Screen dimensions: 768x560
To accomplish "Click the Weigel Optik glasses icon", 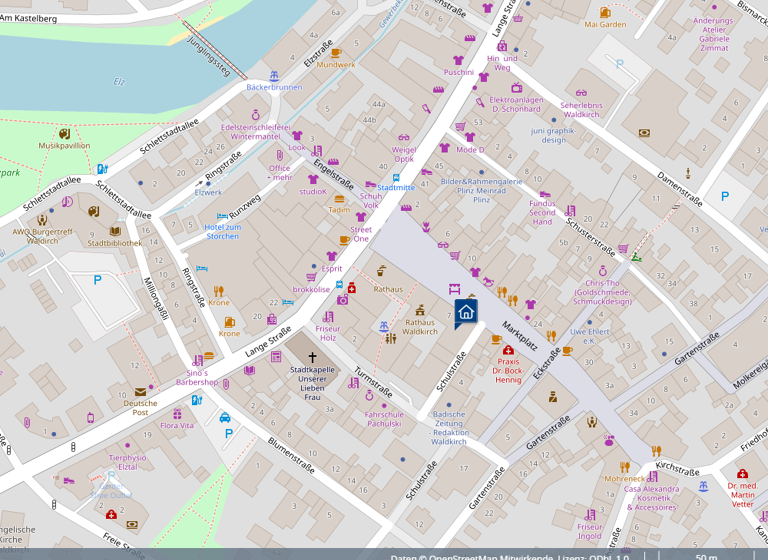I will pyautogui.click(x=403, y=137).
